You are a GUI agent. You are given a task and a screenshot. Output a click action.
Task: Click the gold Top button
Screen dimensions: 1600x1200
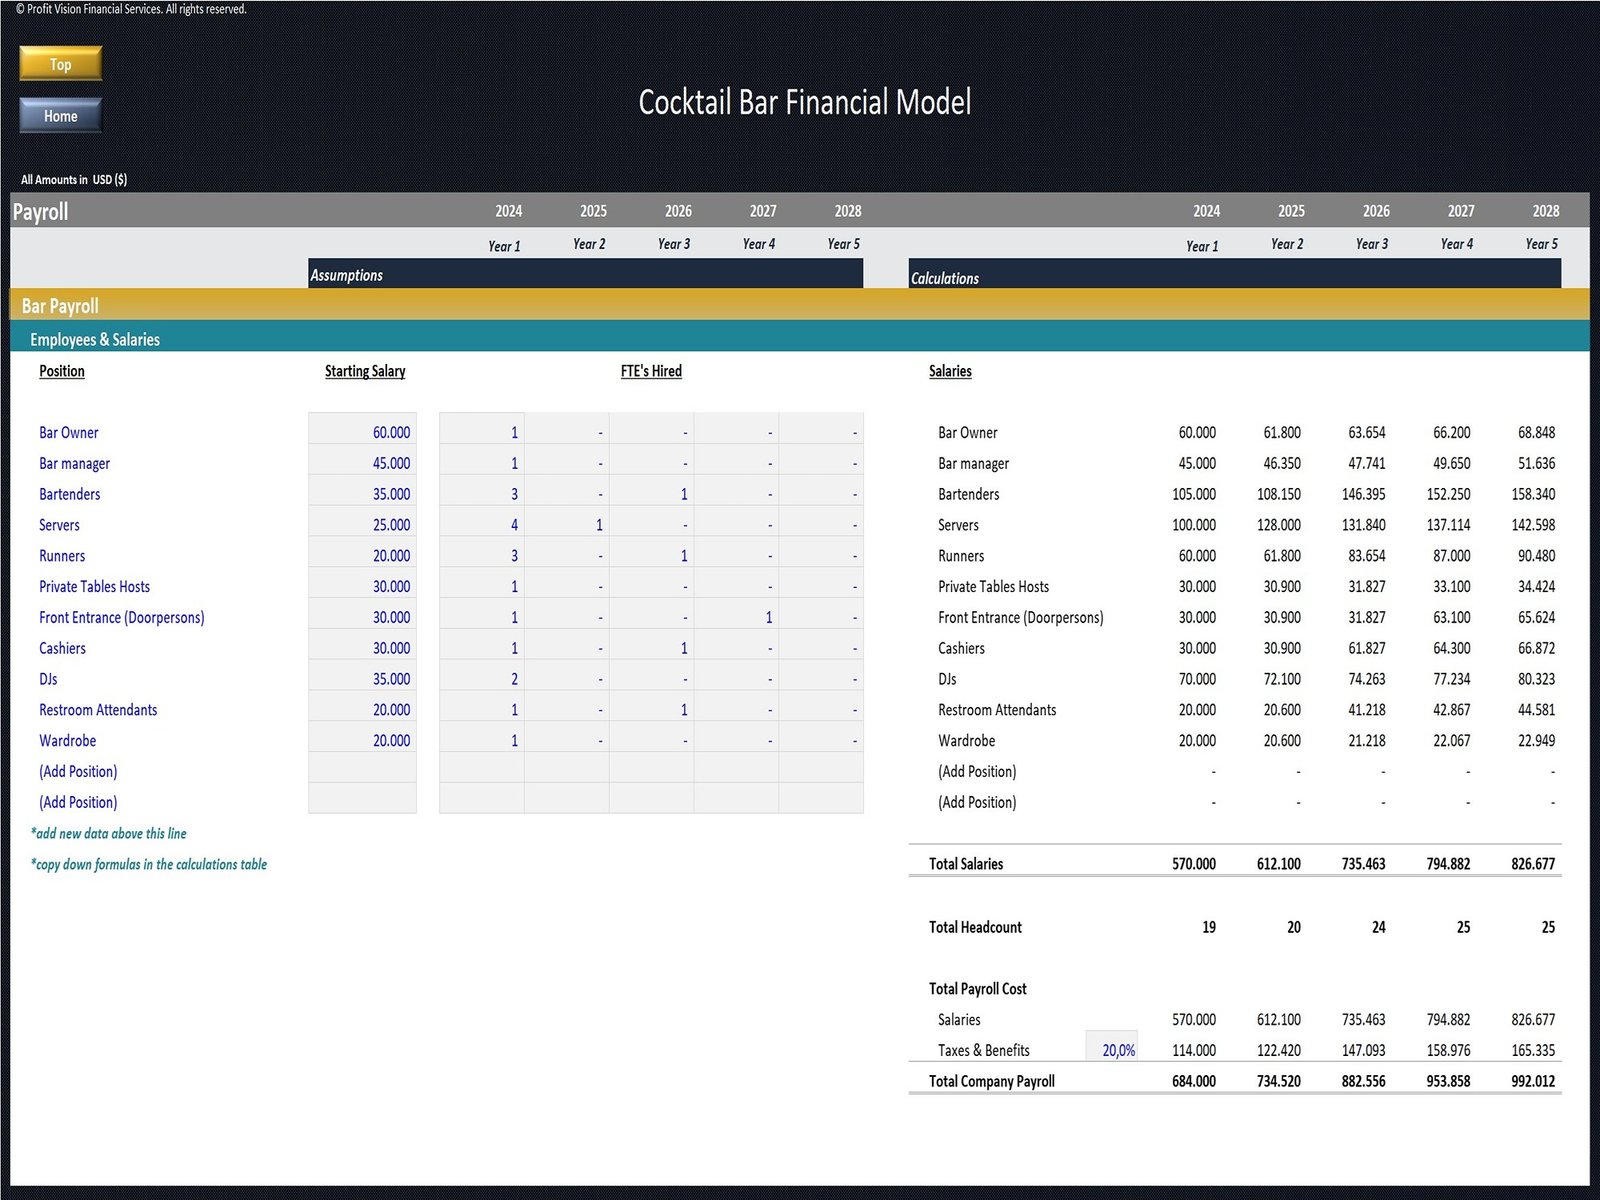pyautogui.click(x=60, y=64)
